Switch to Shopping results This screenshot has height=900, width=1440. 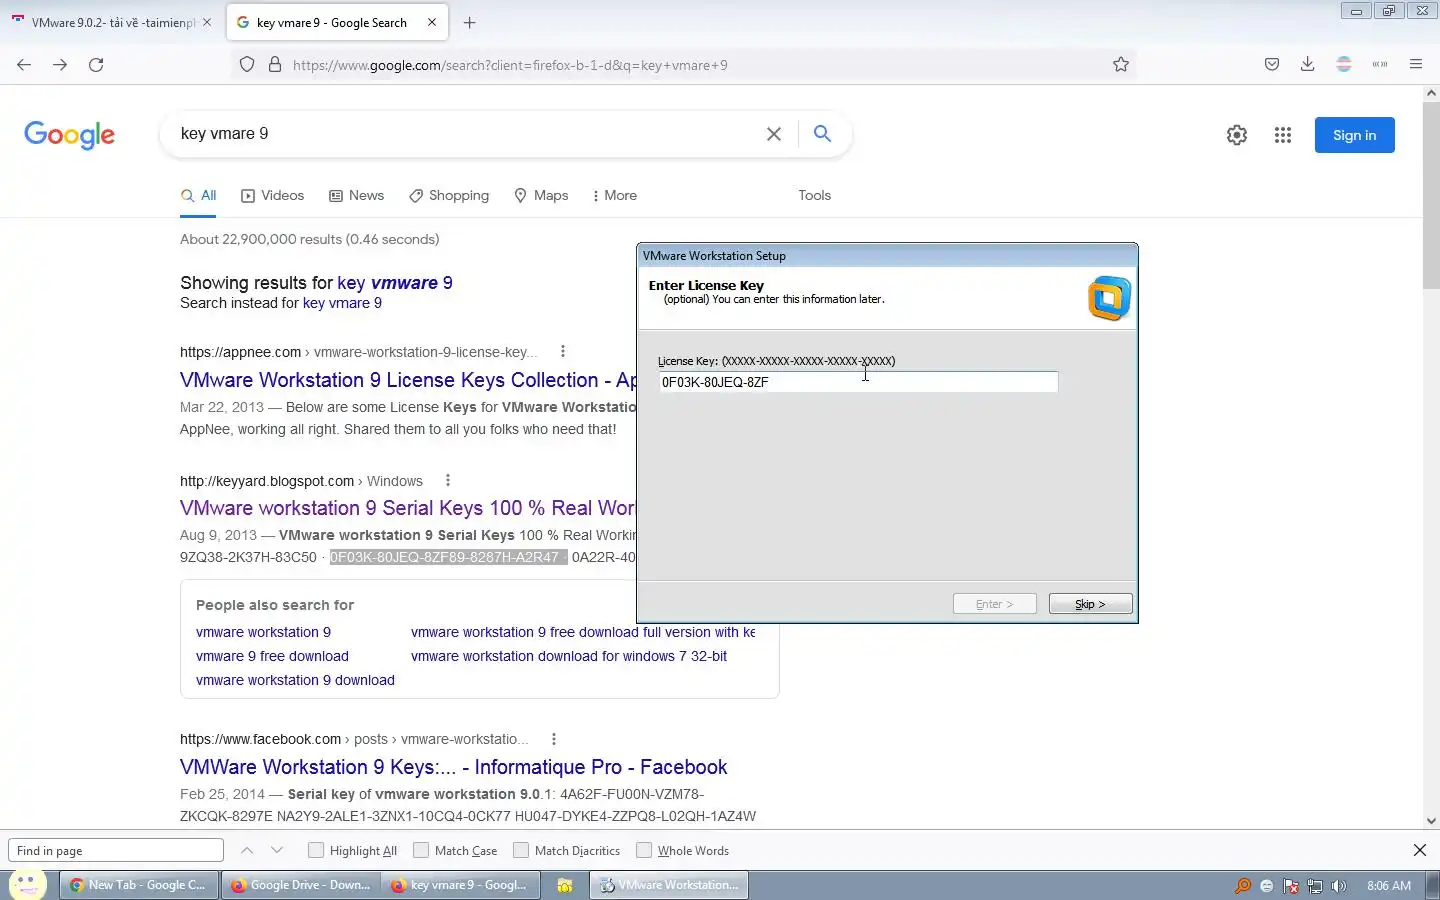coord(449,196)
